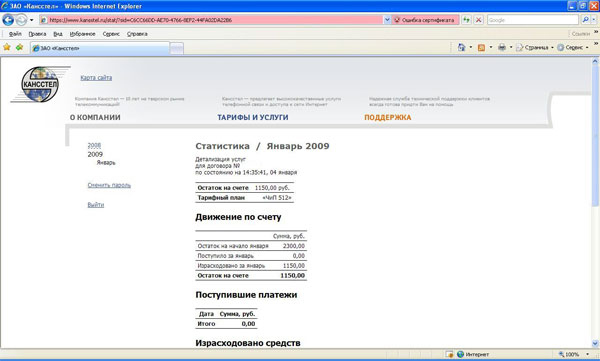Go back with the browser Back arrow
Screen dimensions: 600x361
click(8, 20)
